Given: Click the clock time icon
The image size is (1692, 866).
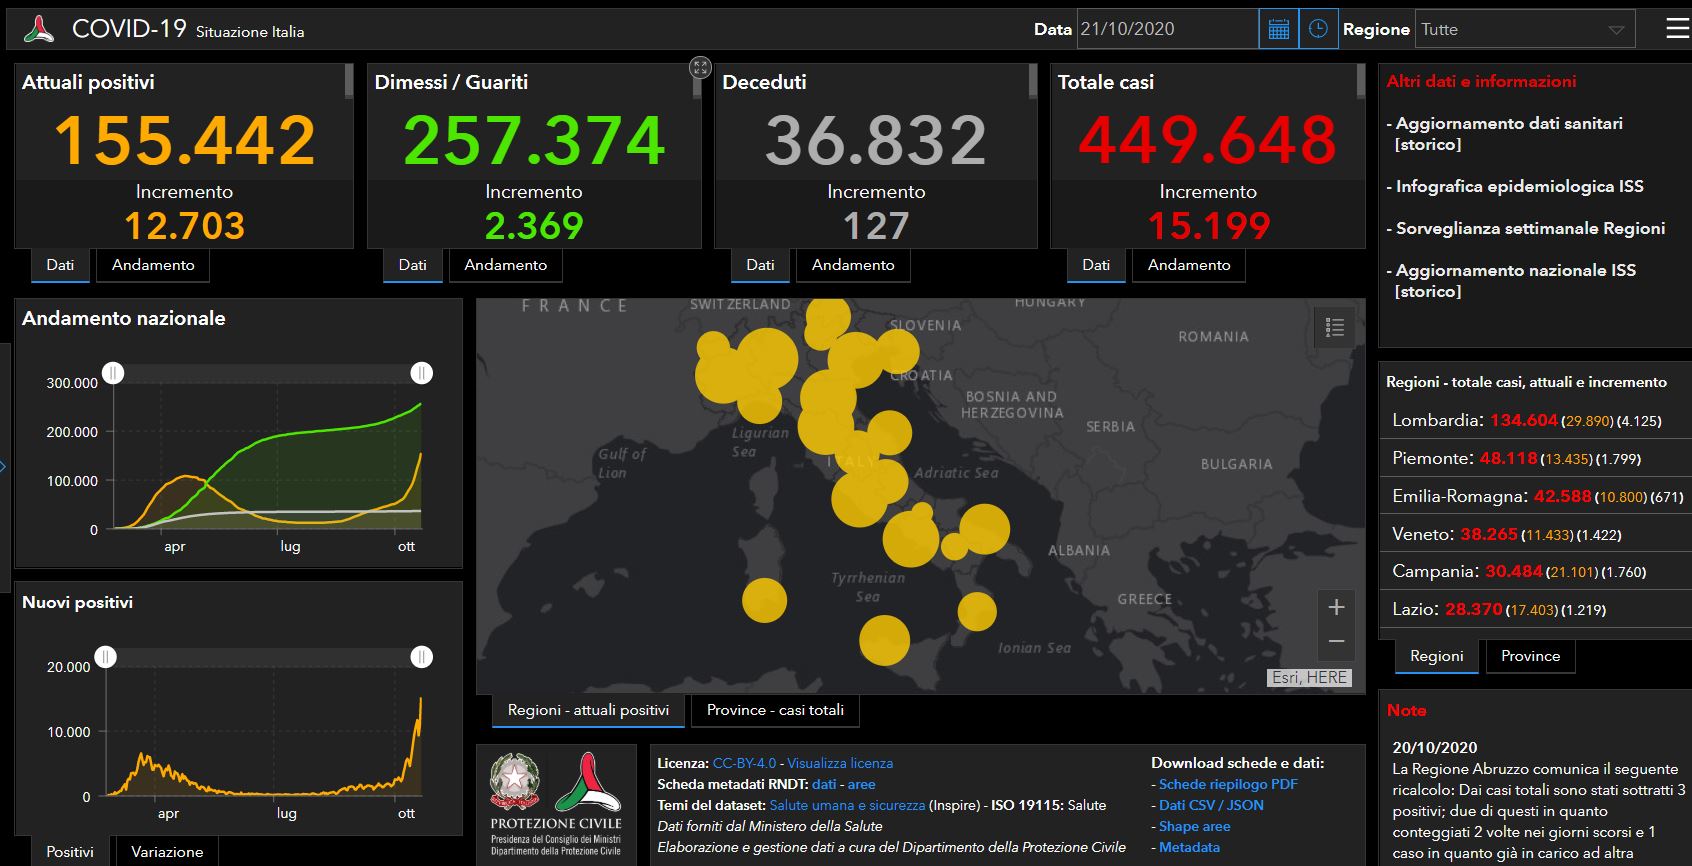Looking at the screenshot, I should click(x=1318, y=29).
